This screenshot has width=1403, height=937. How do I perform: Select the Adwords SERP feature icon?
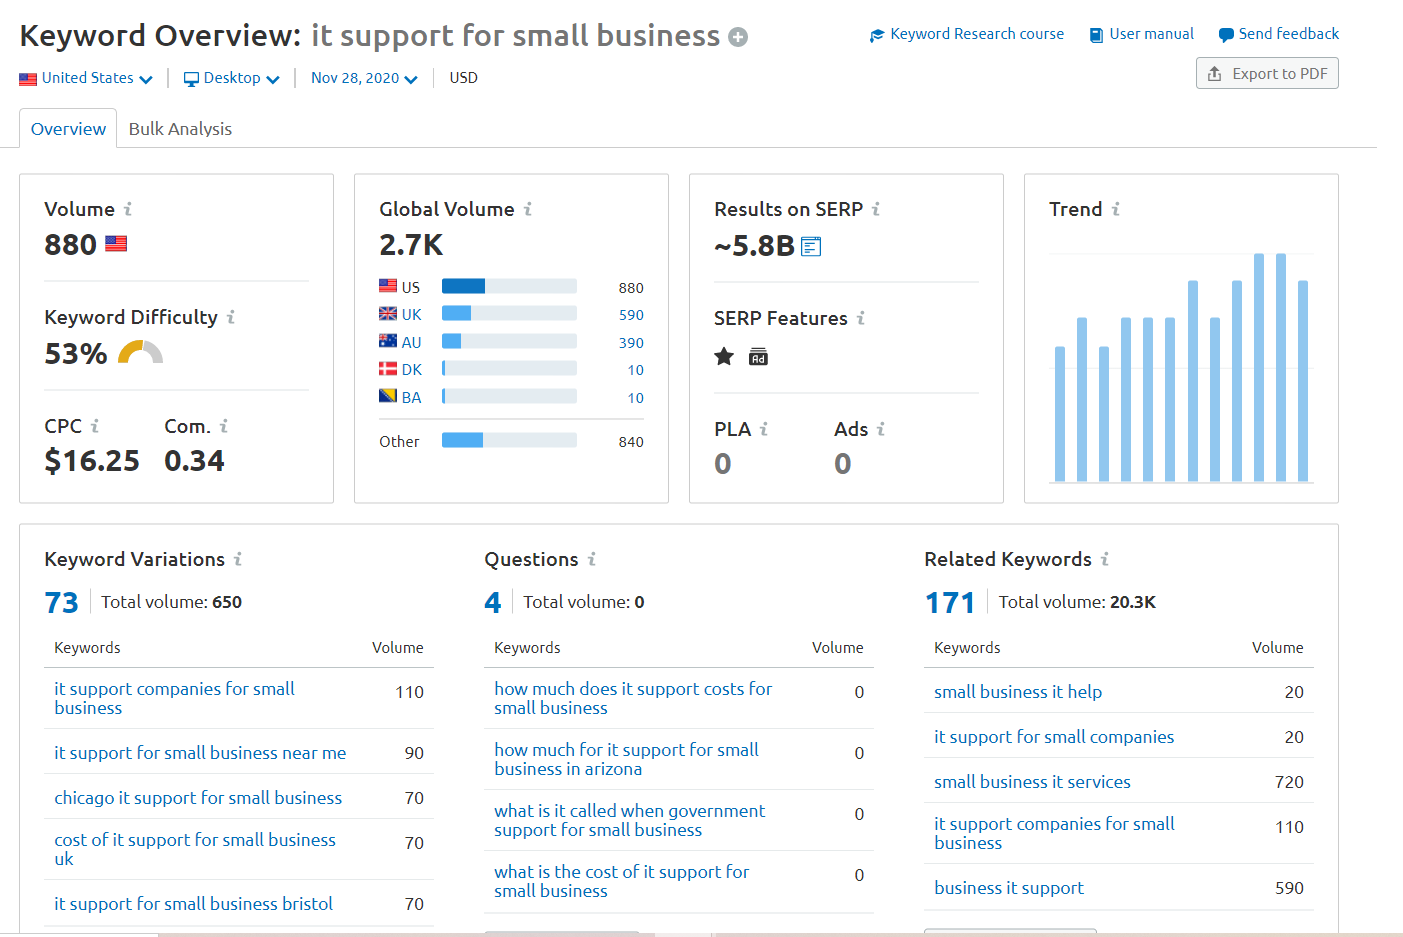point(758,356)
